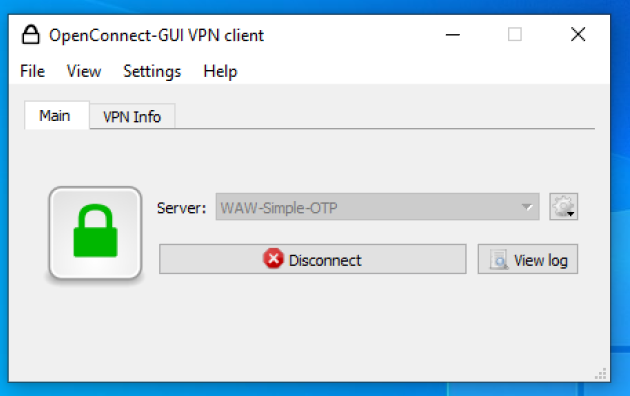The image size is (630, 396).
Task: Click the Disconnect button
Action: [313, 259]
